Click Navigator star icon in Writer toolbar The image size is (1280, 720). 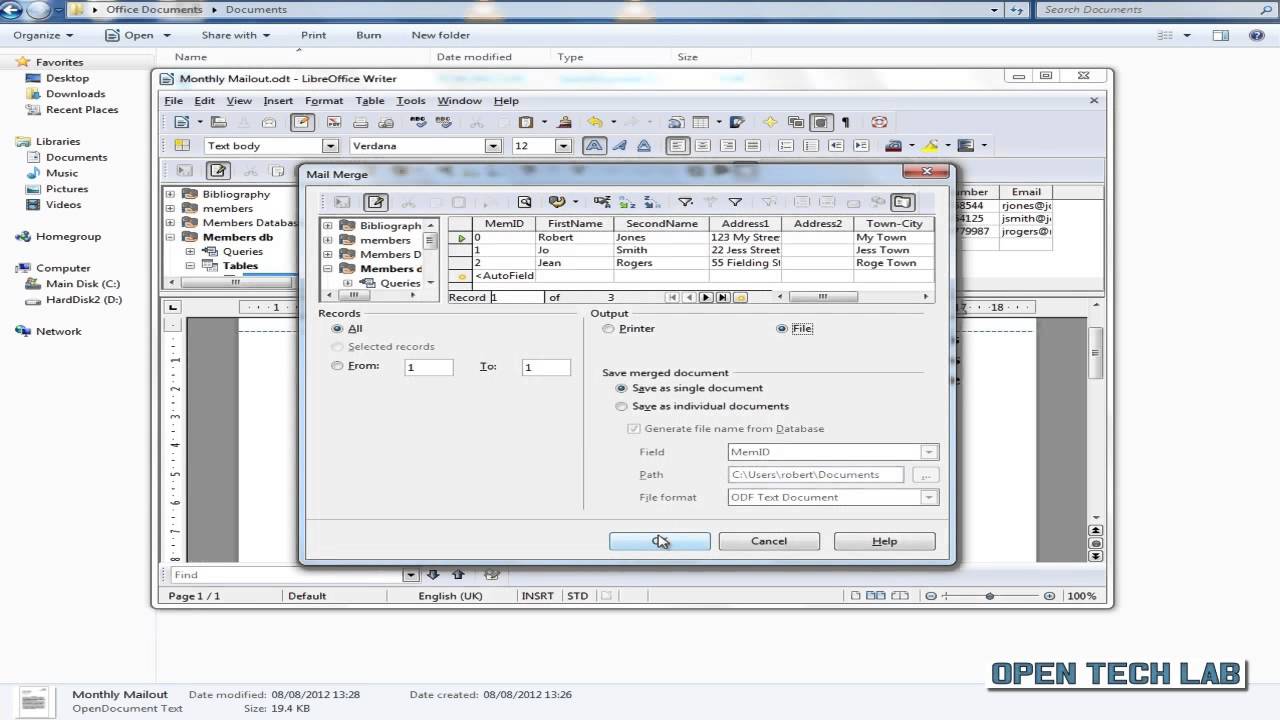(x=770, y=122)
